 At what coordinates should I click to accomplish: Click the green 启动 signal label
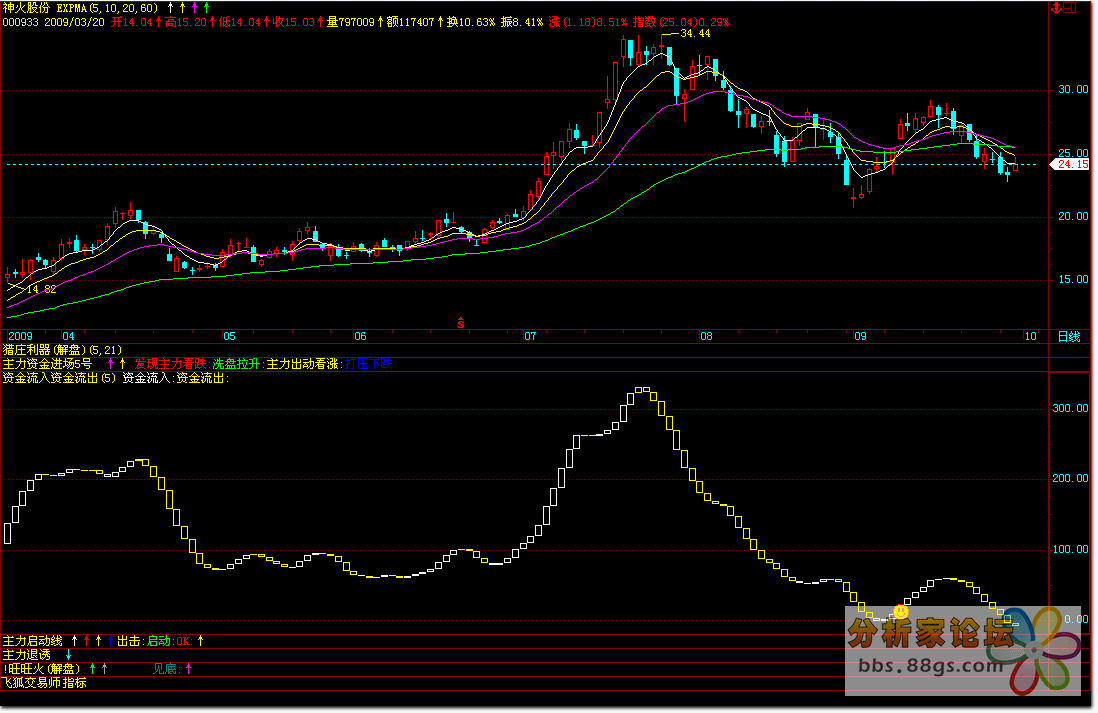(x=159, y=641)
